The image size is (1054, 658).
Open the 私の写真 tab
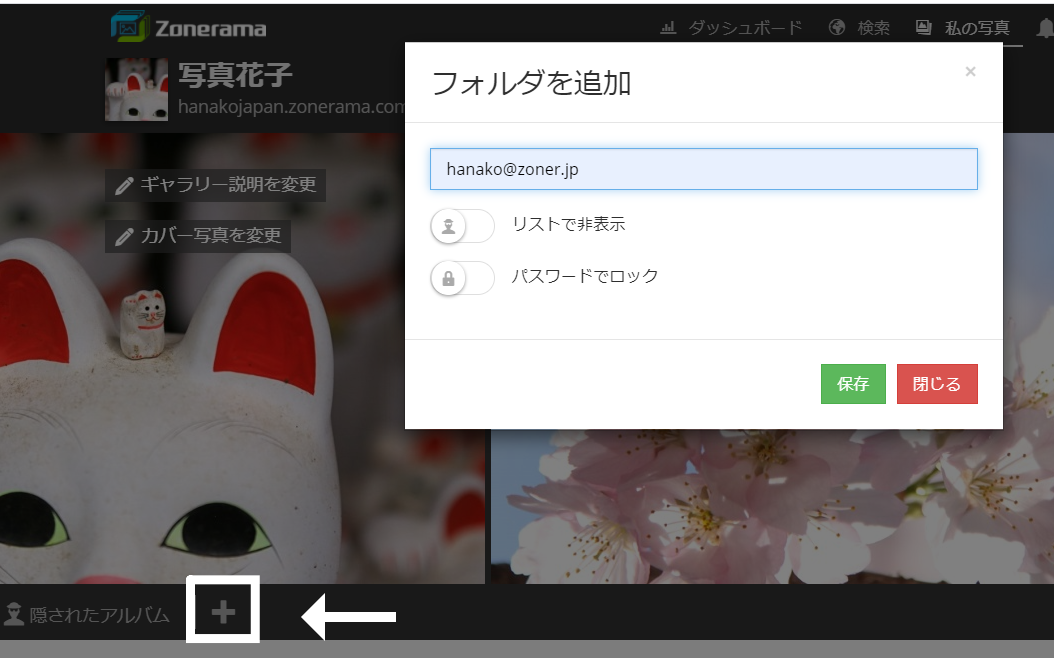(x=977, y=28)
